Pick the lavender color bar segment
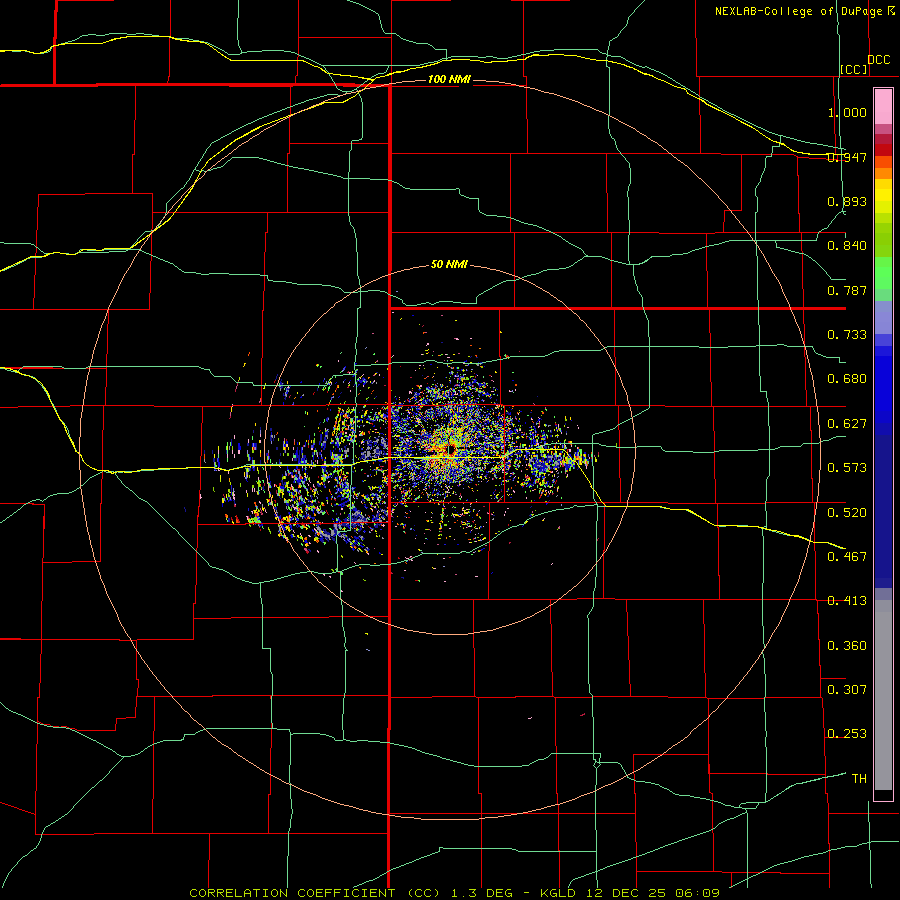This screenshot has width=900, height=900. (883, 317)
